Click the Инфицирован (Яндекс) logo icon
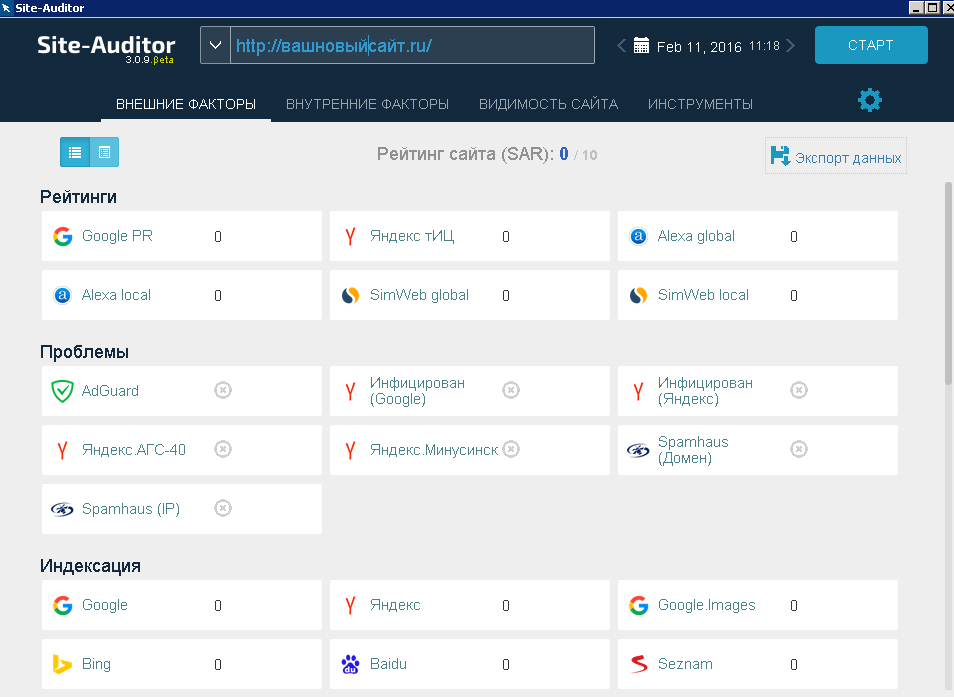The height and width of the screenshot is (697, 954). coord(638,391)
